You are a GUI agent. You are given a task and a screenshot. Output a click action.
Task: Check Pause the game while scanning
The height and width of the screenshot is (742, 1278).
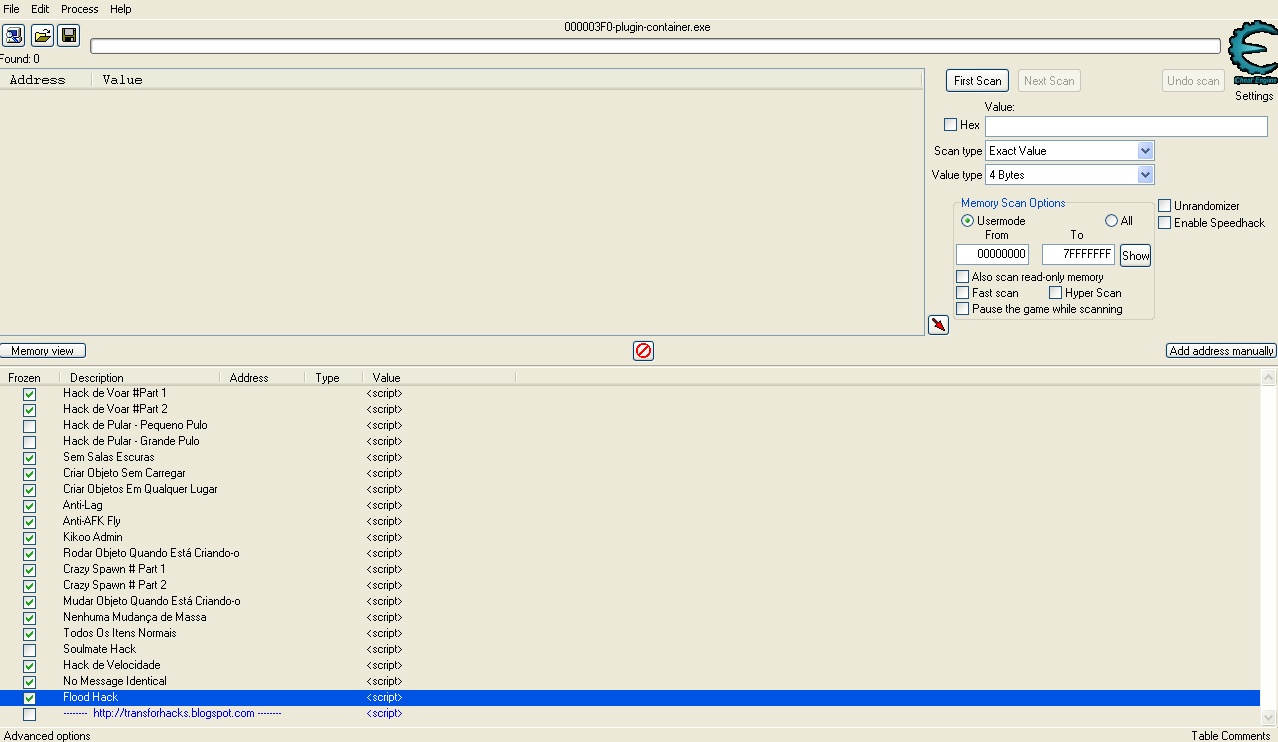[962, 309]
